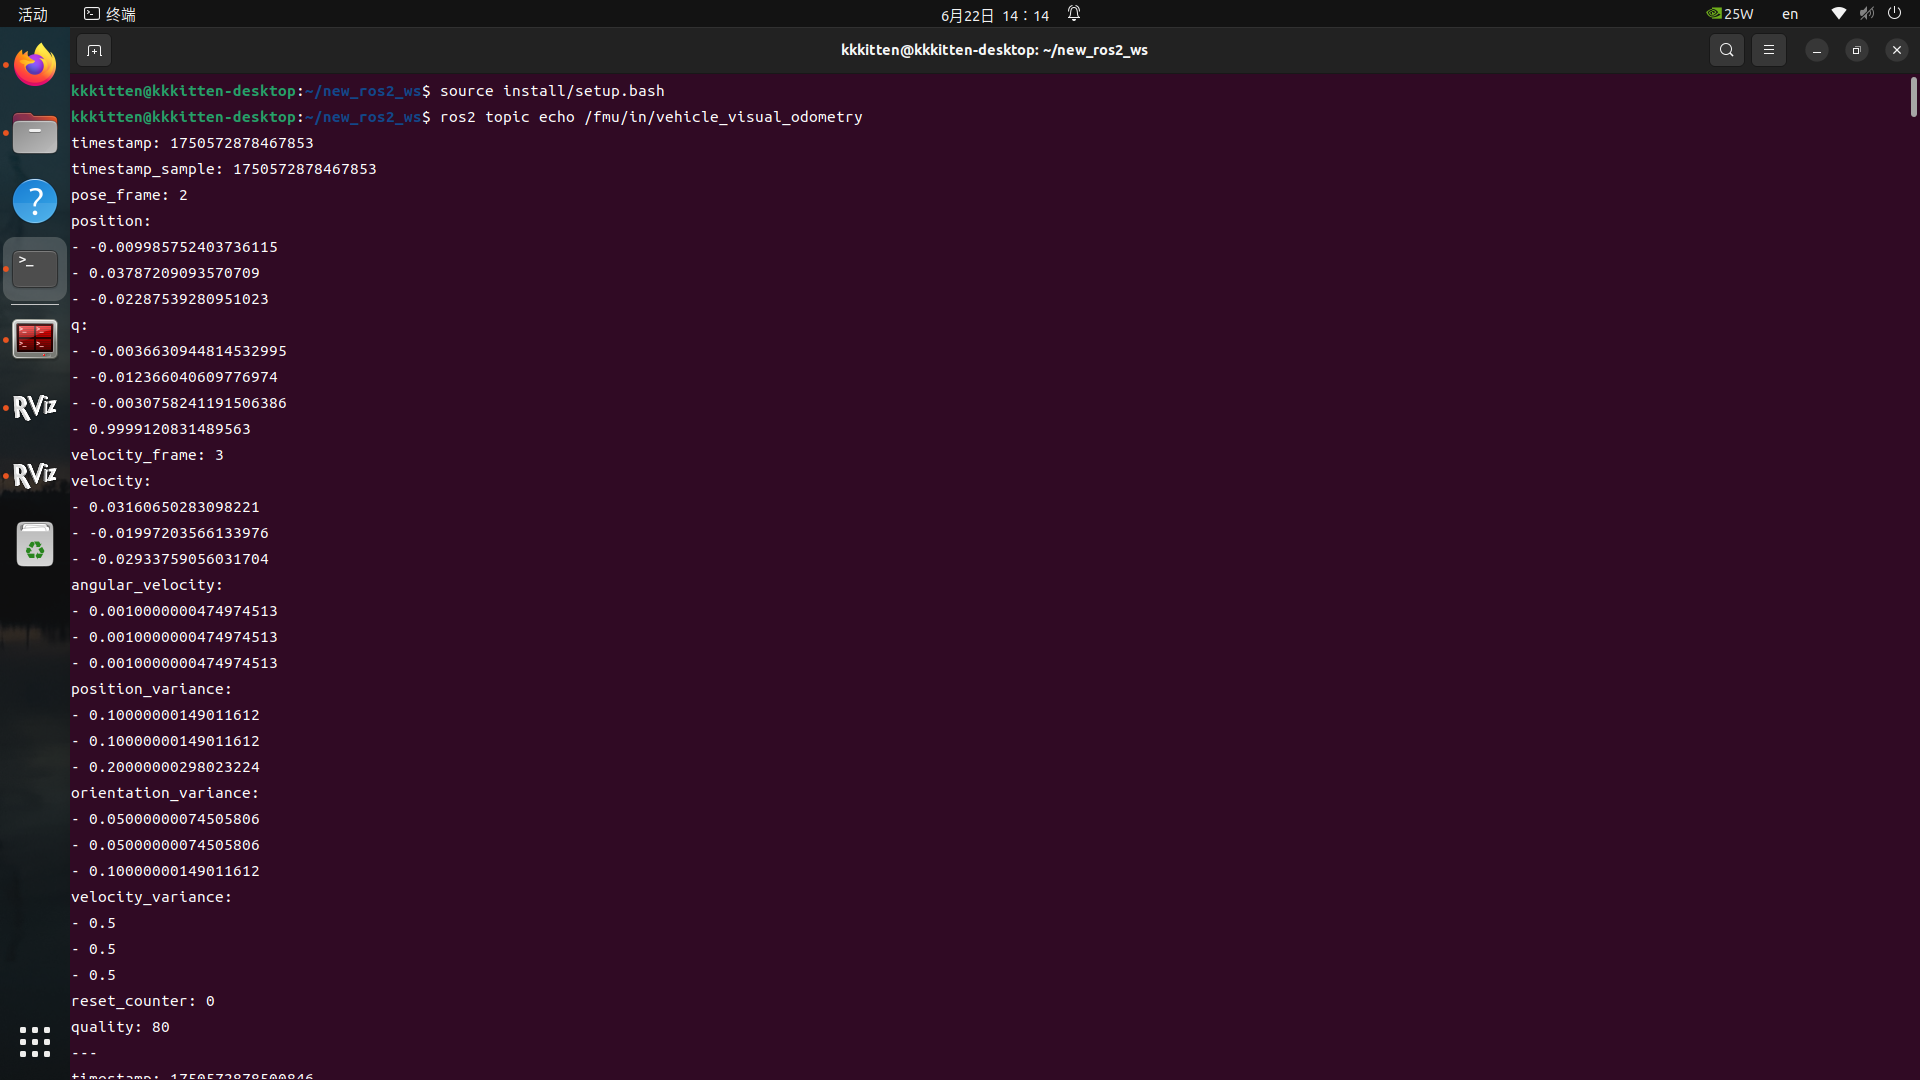Click the 'orientation_variance:' label
This screenshot has height=1080, width=1920.
[x=165, y=793]
